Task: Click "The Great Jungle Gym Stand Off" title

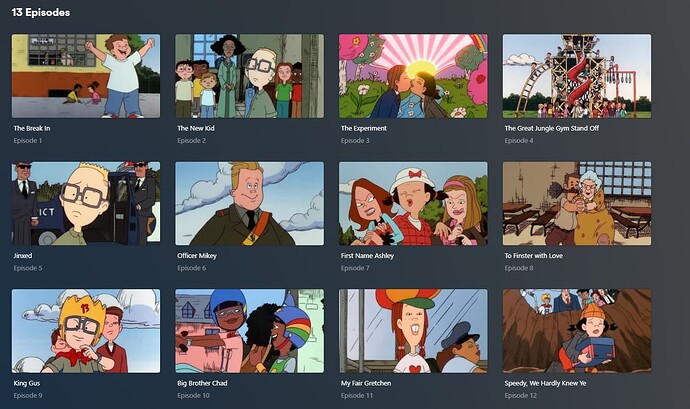Action: 551,128
